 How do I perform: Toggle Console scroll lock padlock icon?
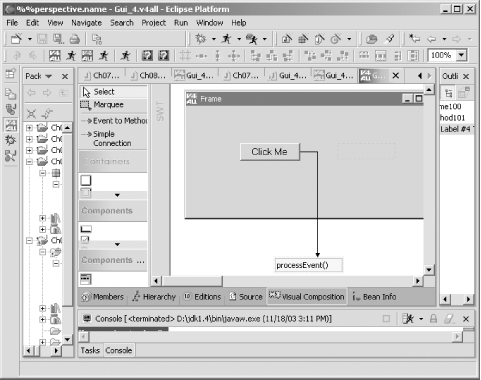(433, 319)
